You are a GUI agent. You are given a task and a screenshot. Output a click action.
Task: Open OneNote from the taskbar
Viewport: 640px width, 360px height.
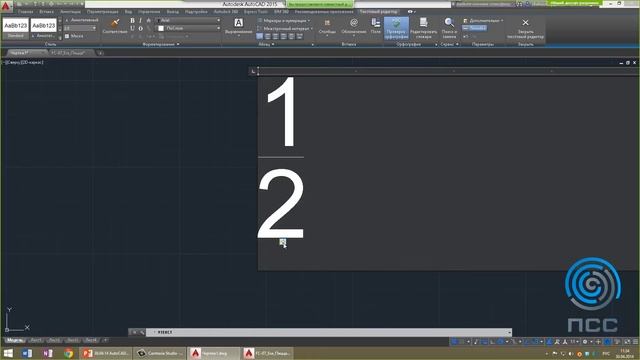[x=47, y=353]
